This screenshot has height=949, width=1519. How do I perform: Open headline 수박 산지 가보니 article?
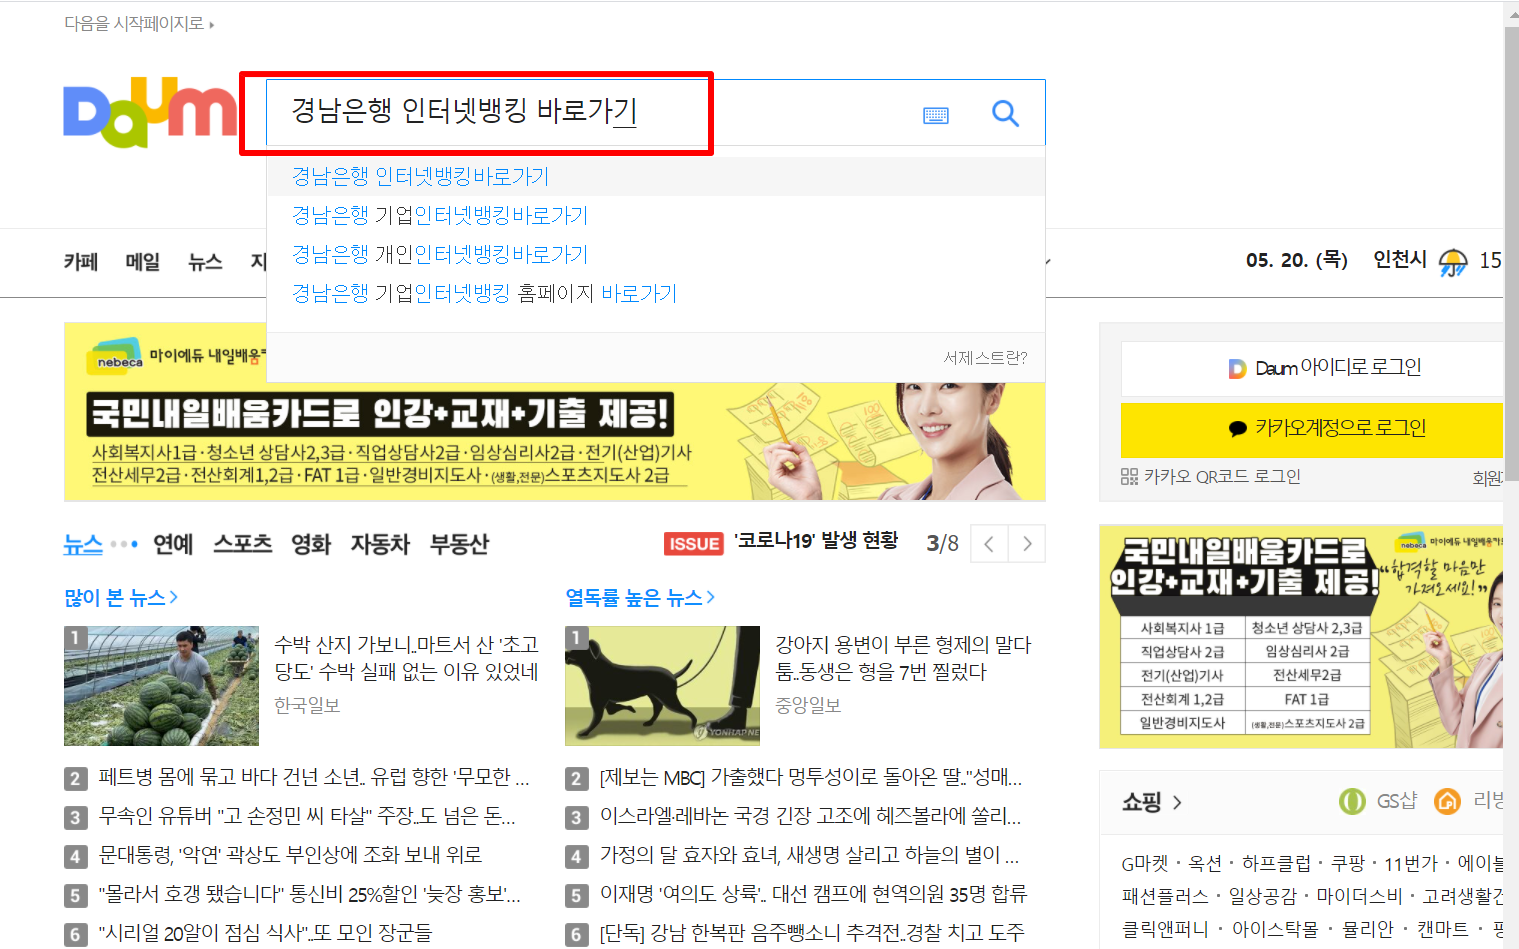(406, 658)
